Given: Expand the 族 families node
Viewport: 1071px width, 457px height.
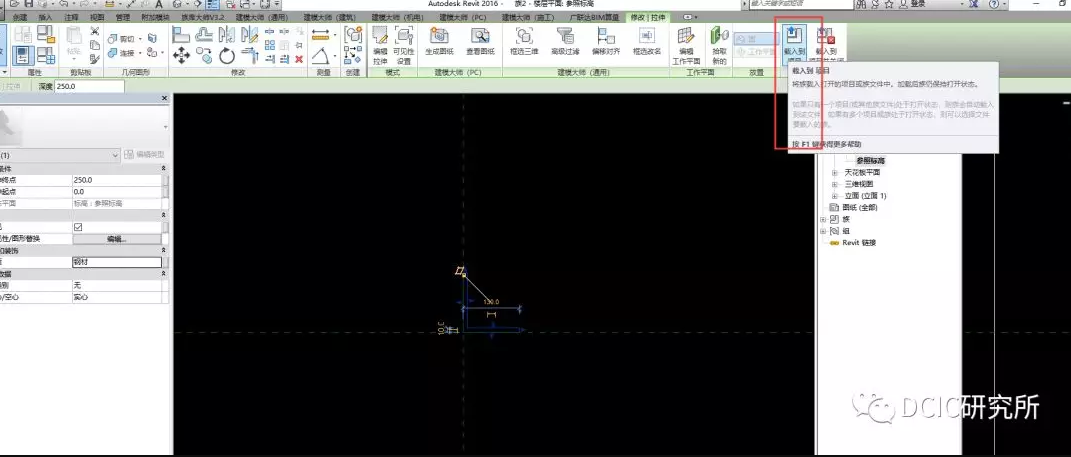Looking at the screenshot, I should [822, 219].
